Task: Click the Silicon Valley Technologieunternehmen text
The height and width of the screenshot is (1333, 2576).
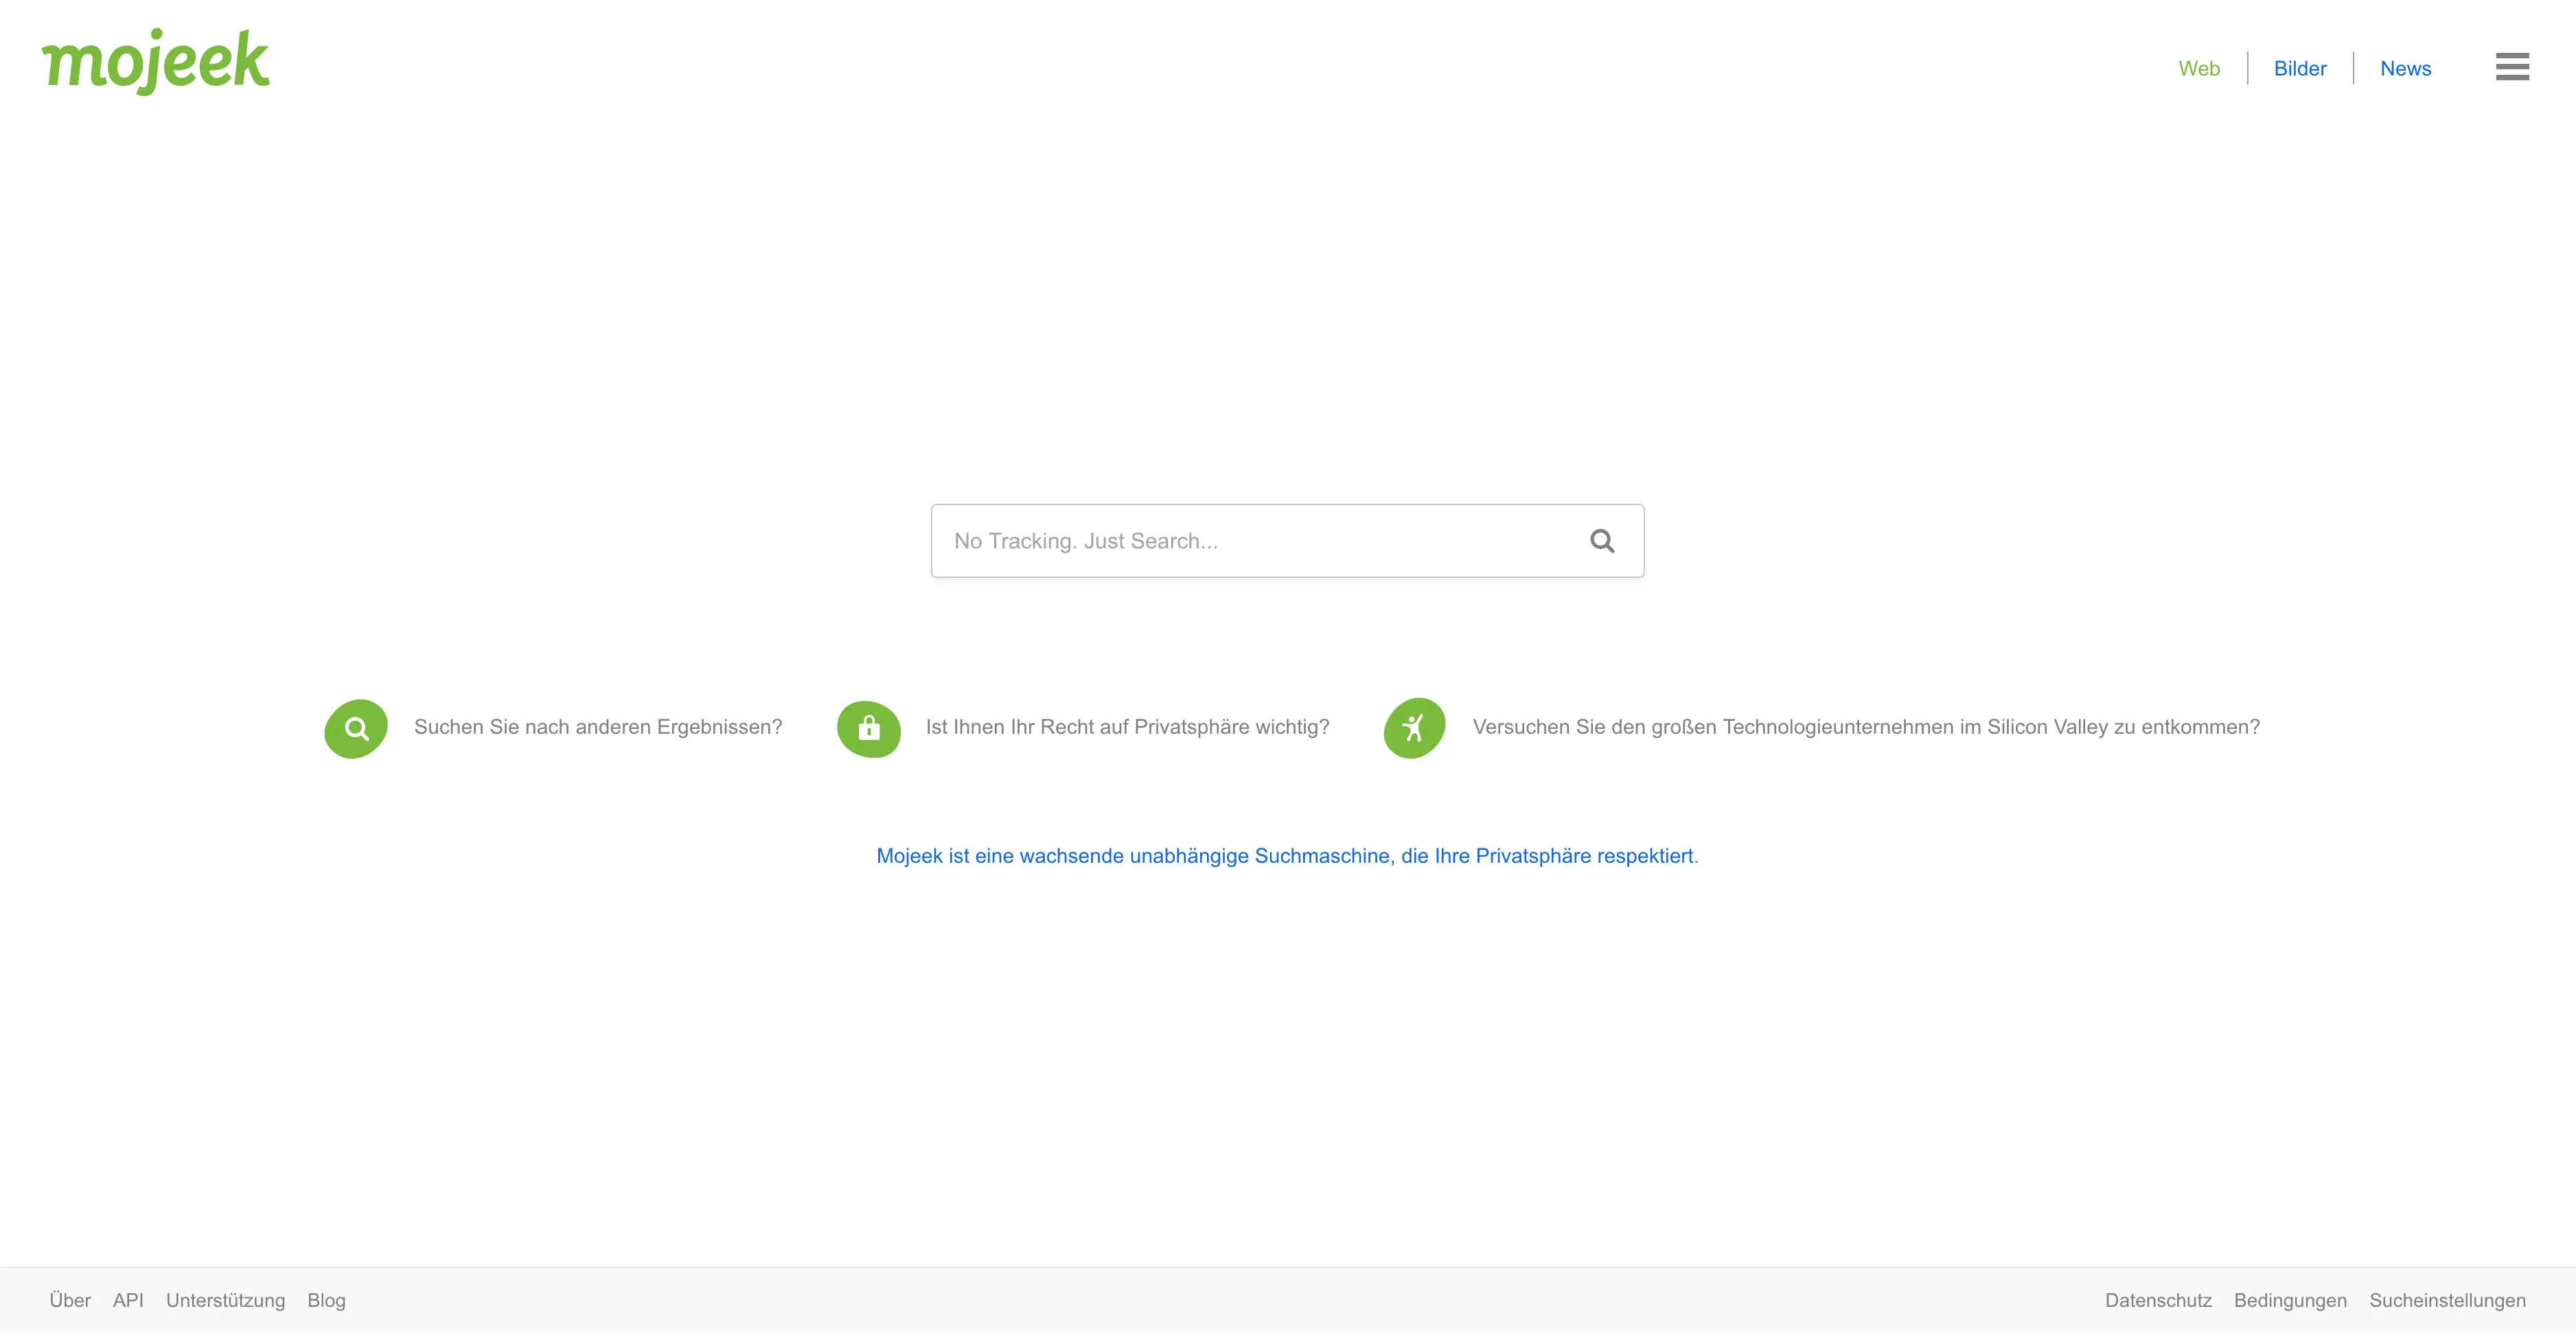Action: tap(1866, 727)
